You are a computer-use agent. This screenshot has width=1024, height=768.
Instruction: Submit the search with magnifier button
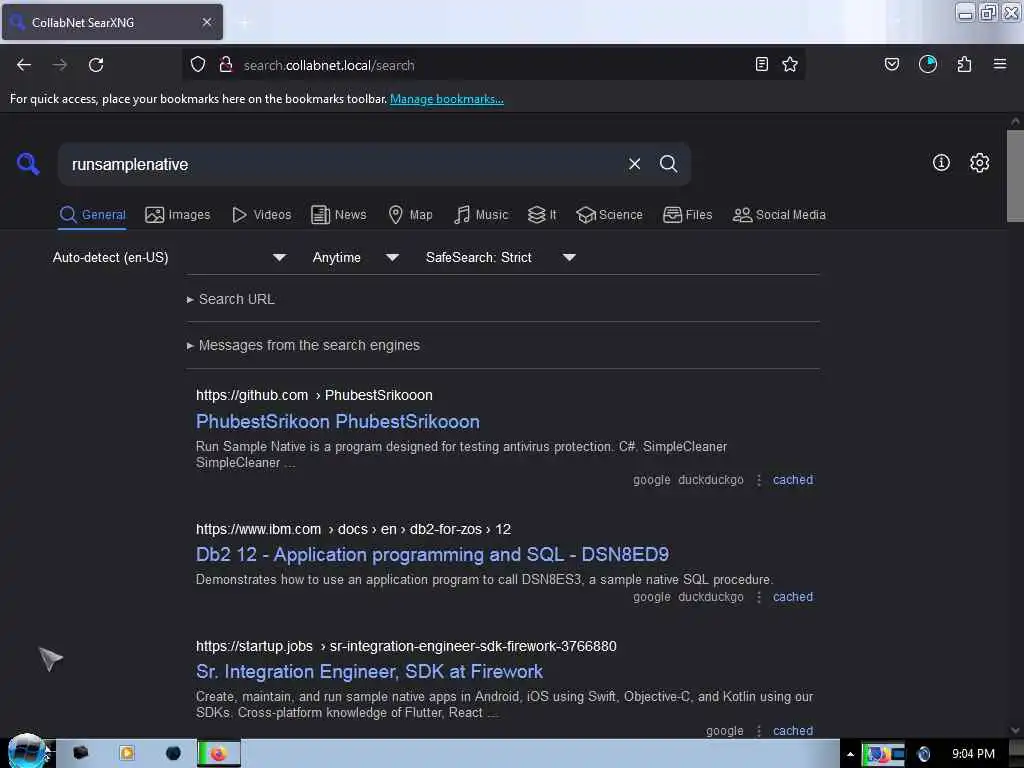coord(668,164)
